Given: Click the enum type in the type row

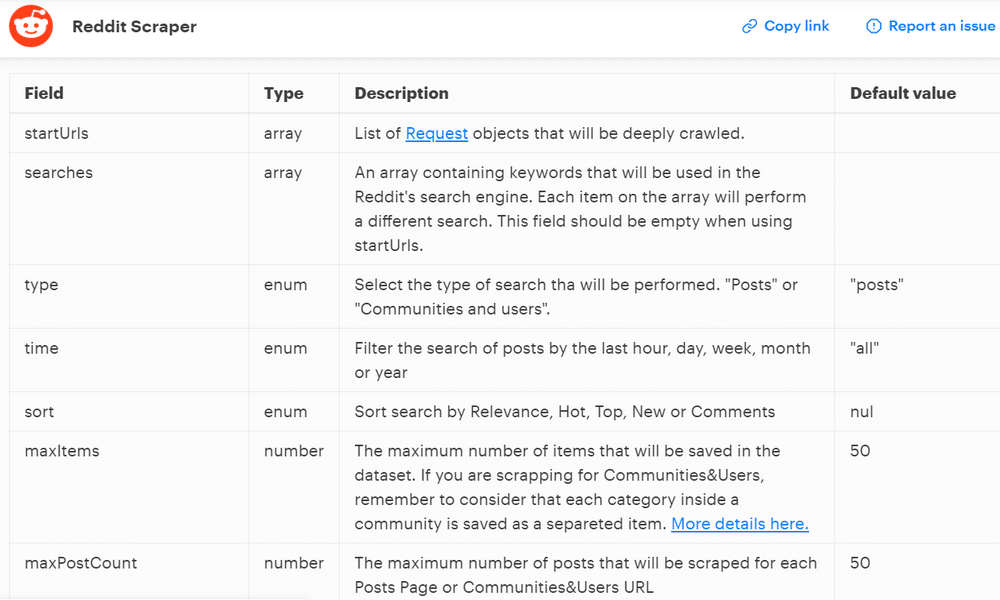Looking at the screenshot, I should [x=286, y=284].
